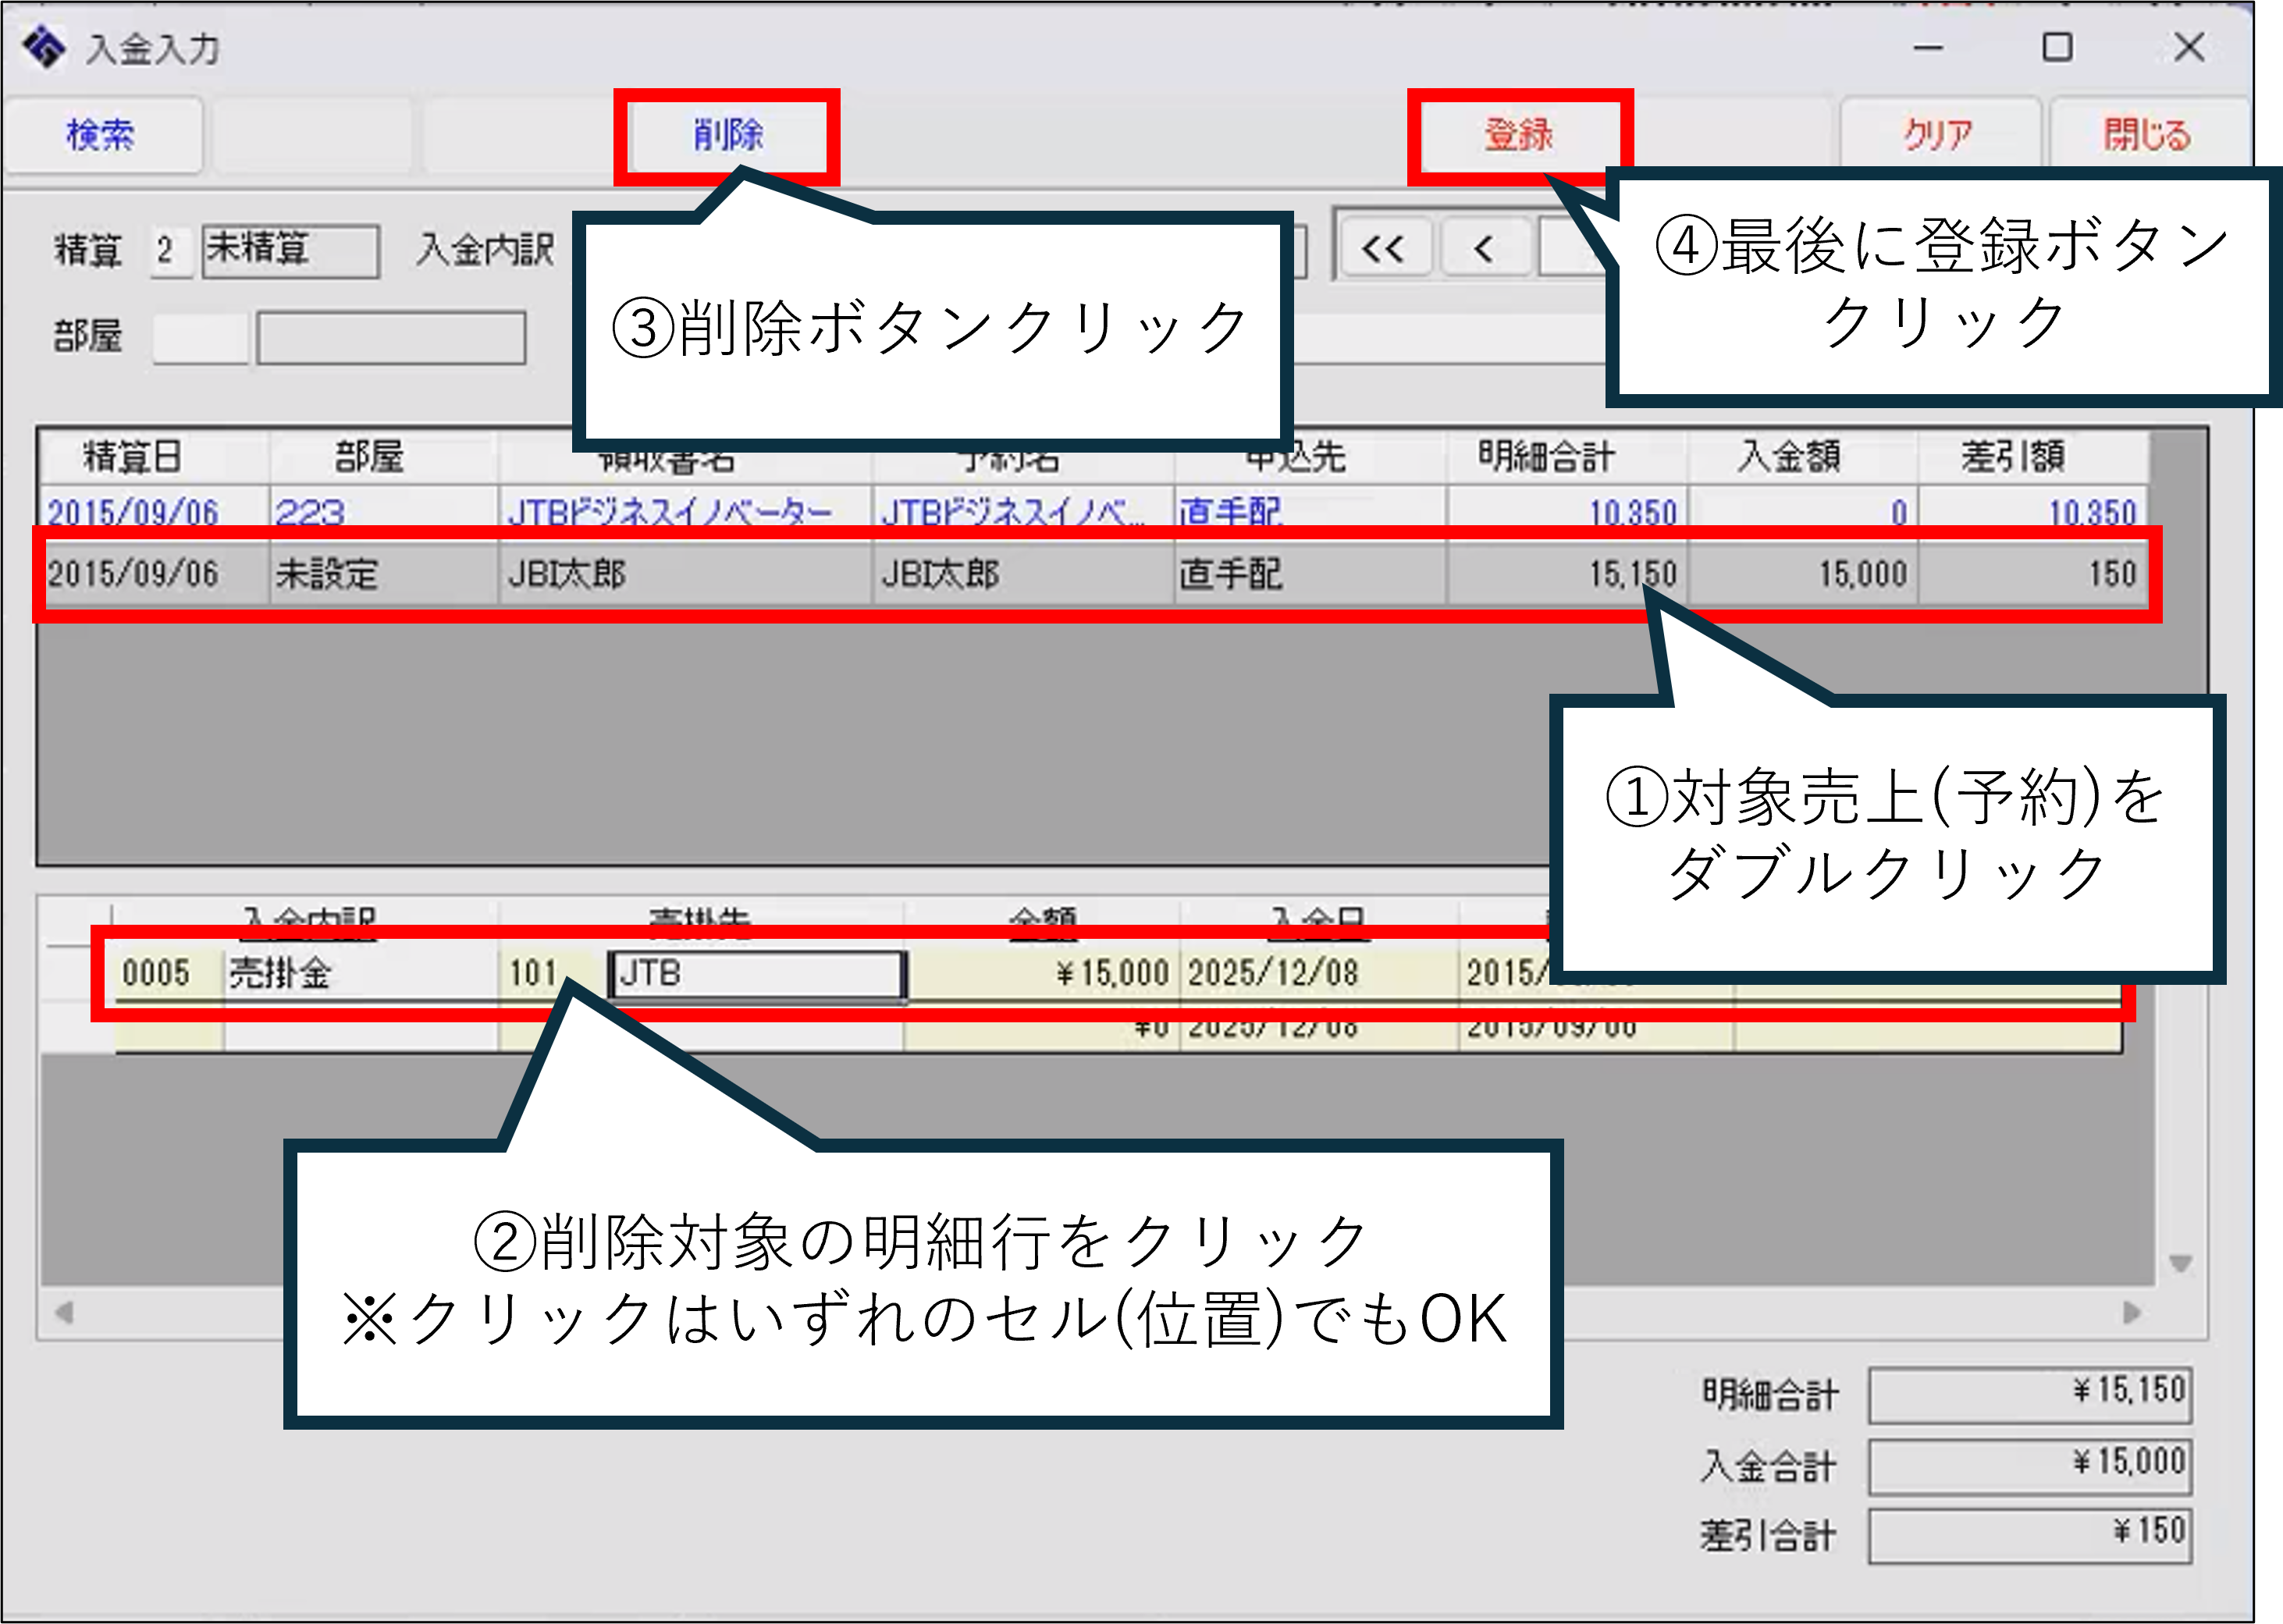Click the 部屋 room number input field
Viewport: 2283px width, 1624px height.
[200, 337]
